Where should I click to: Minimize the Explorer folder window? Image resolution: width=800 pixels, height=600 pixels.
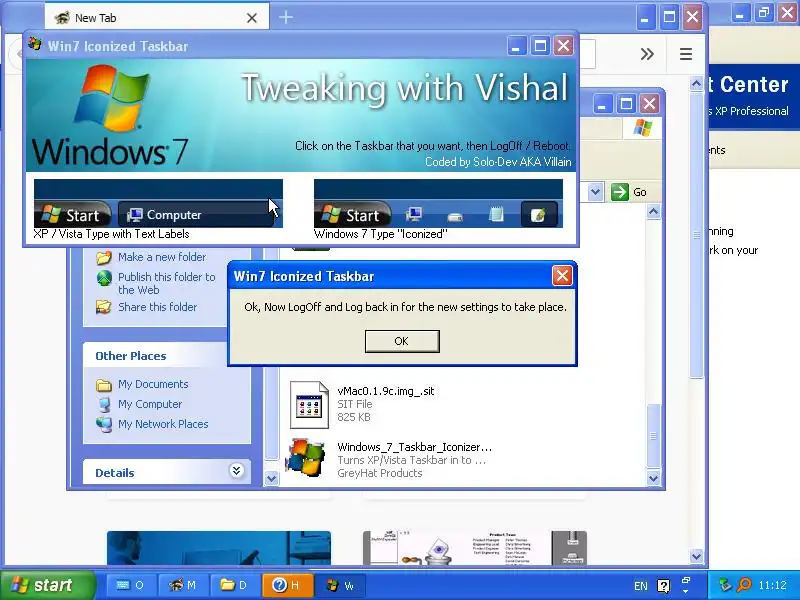[602, 104]
